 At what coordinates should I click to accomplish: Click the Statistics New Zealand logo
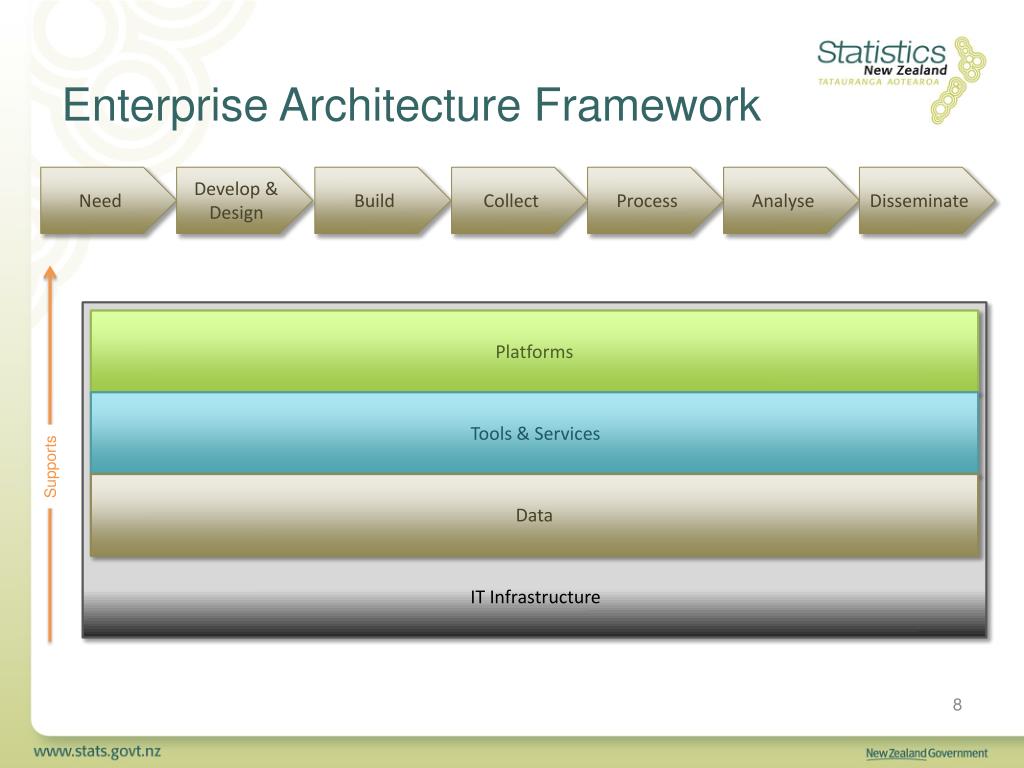[x=901, y=79]
